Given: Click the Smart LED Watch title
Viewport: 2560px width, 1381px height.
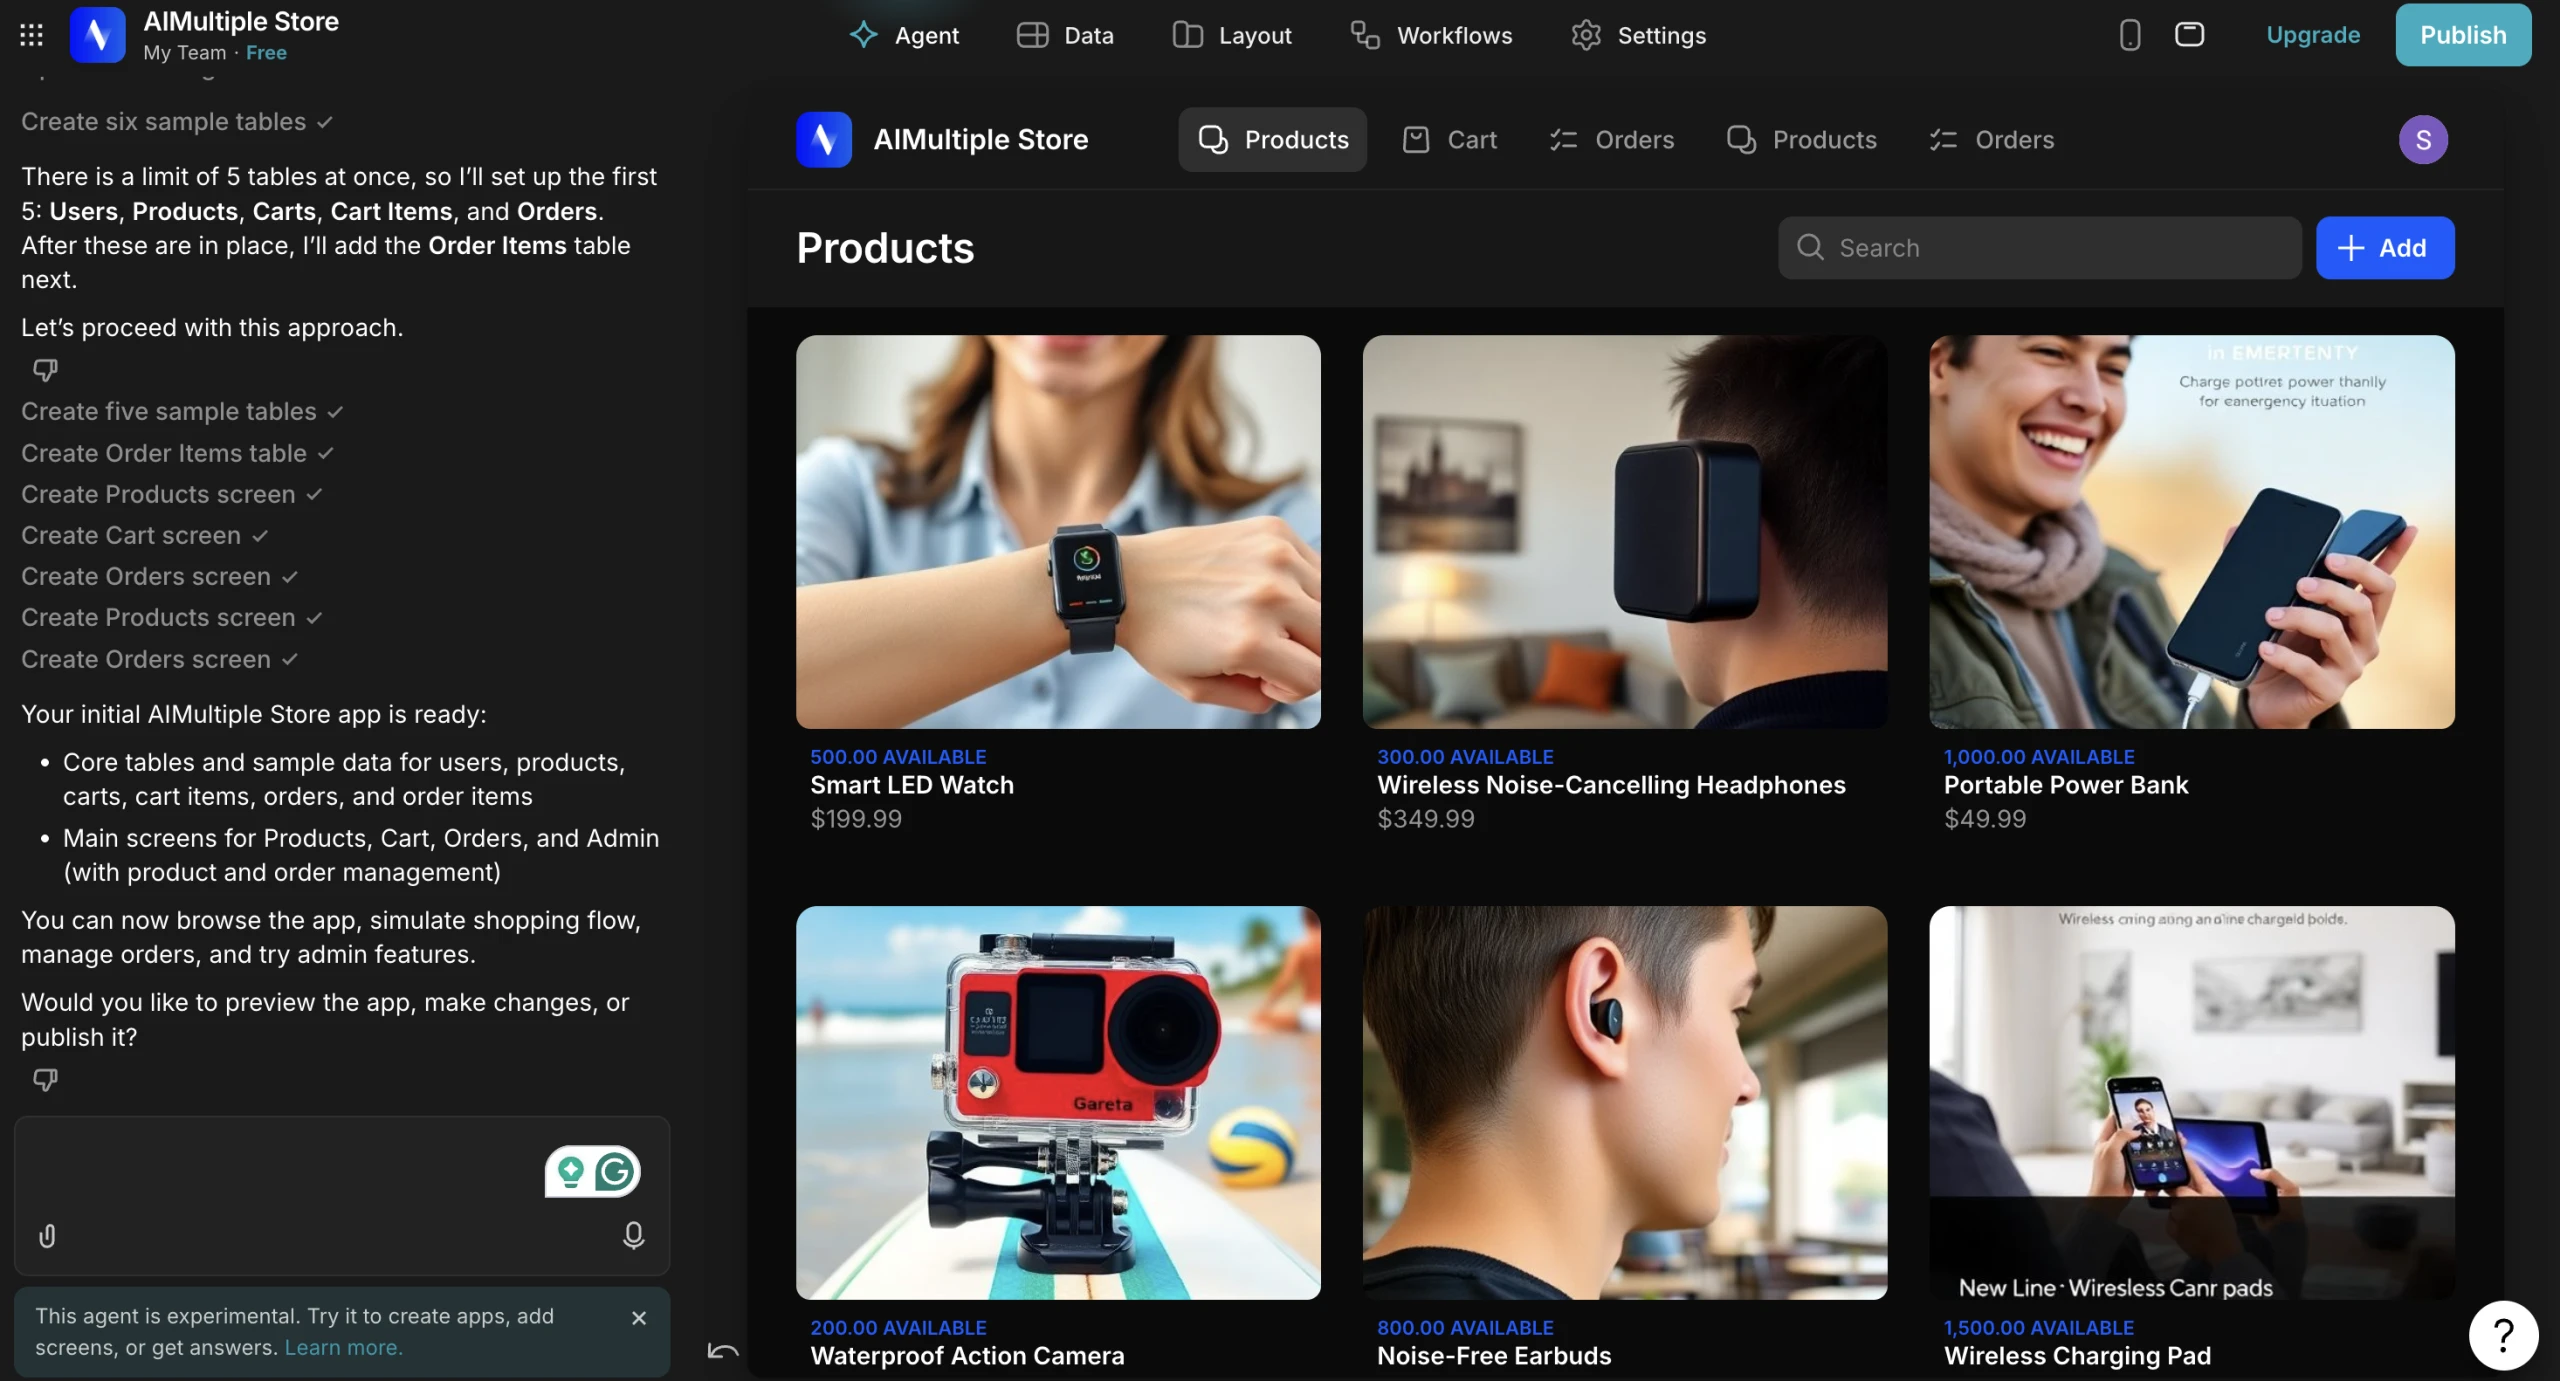Looking at the screenshot, I should pyautogui.click(x=912, y=785).
